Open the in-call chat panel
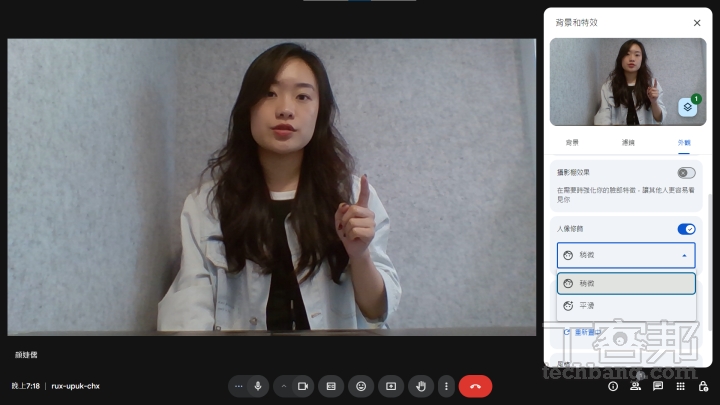The image size is (720, 405). (658, 386)
